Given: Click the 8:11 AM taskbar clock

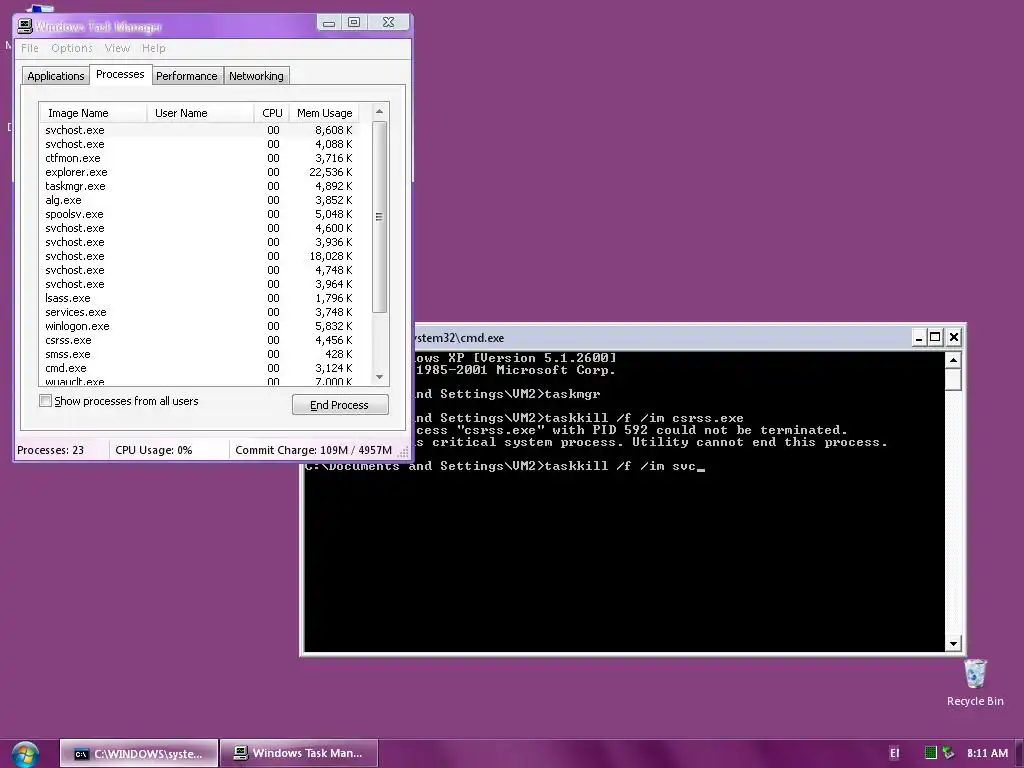Looking at the screenshot, I should coord(987,753).
